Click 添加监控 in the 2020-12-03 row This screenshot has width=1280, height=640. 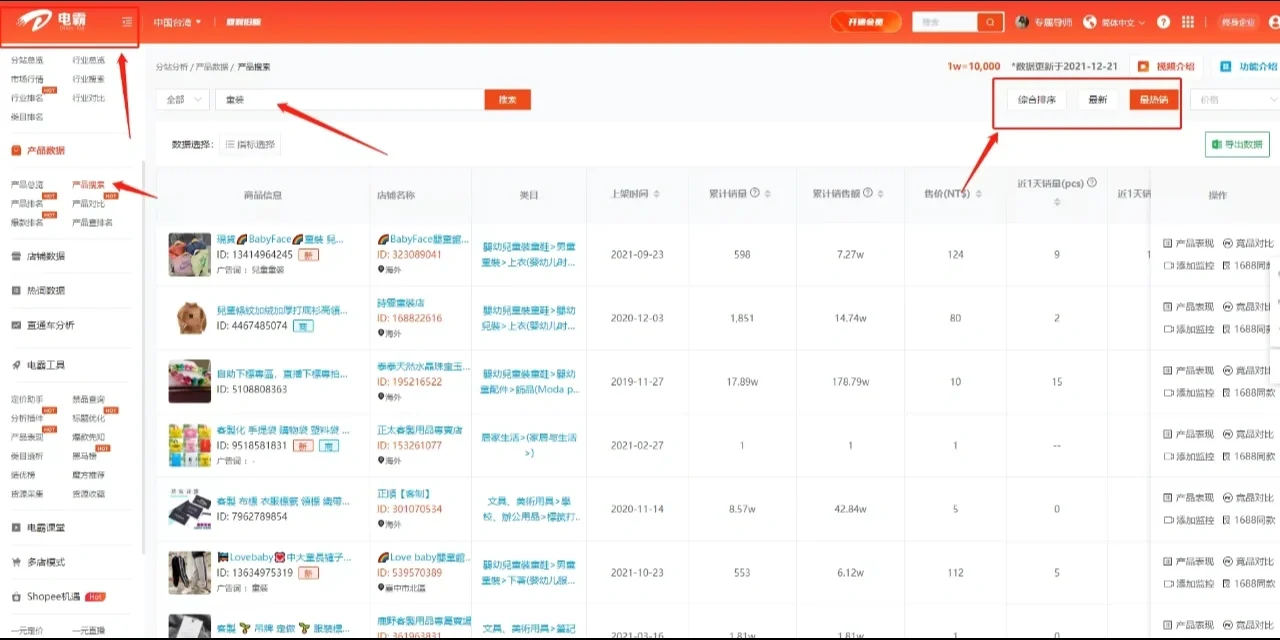(x=1189, y=329)
